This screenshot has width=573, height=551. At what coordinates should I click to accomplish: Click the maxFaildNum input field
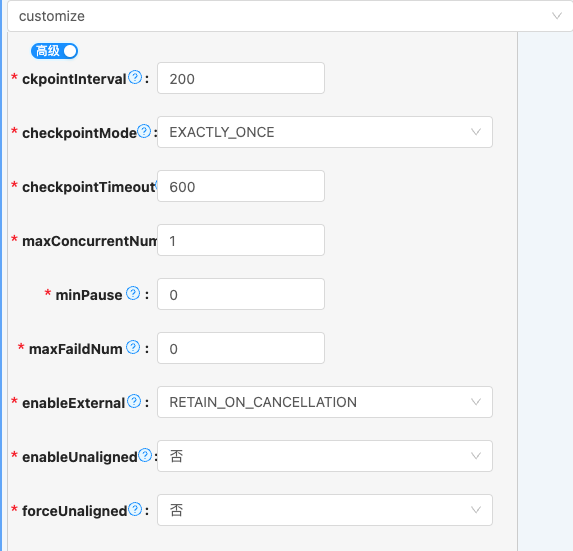(x=241, y=348)
